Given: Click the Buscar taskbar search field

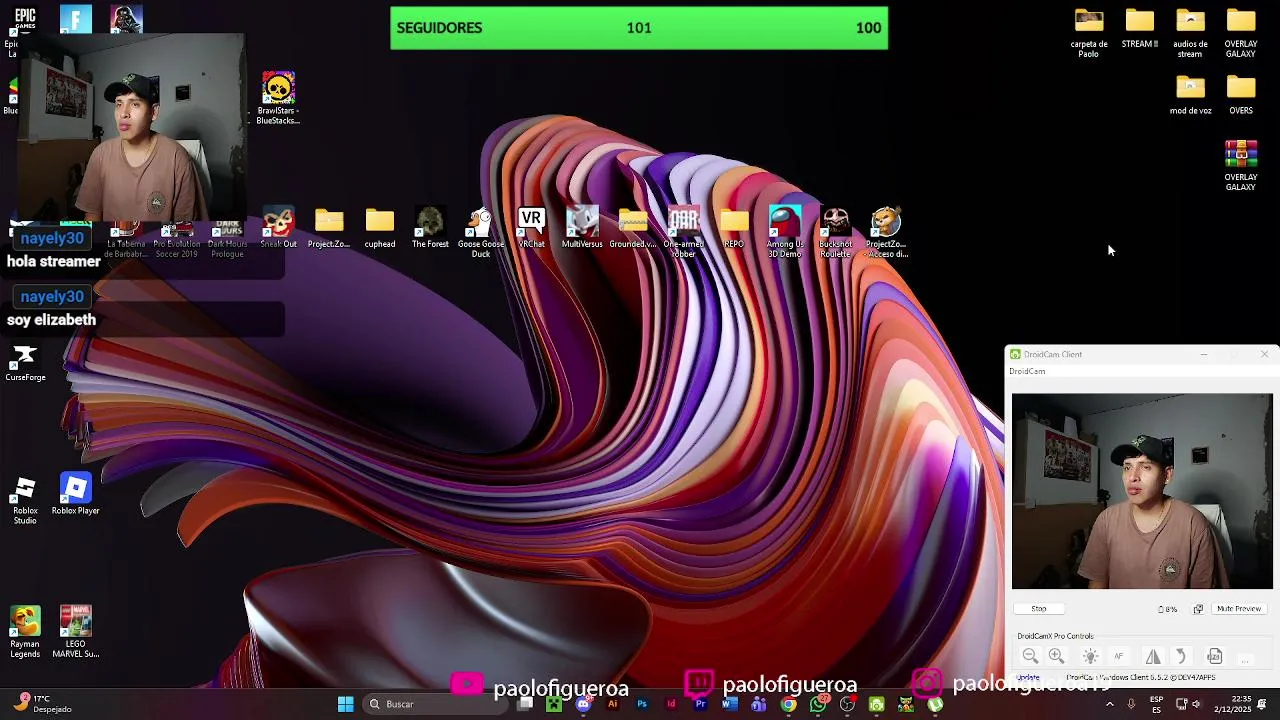Looking at the screenshot, I should (434, 704).
